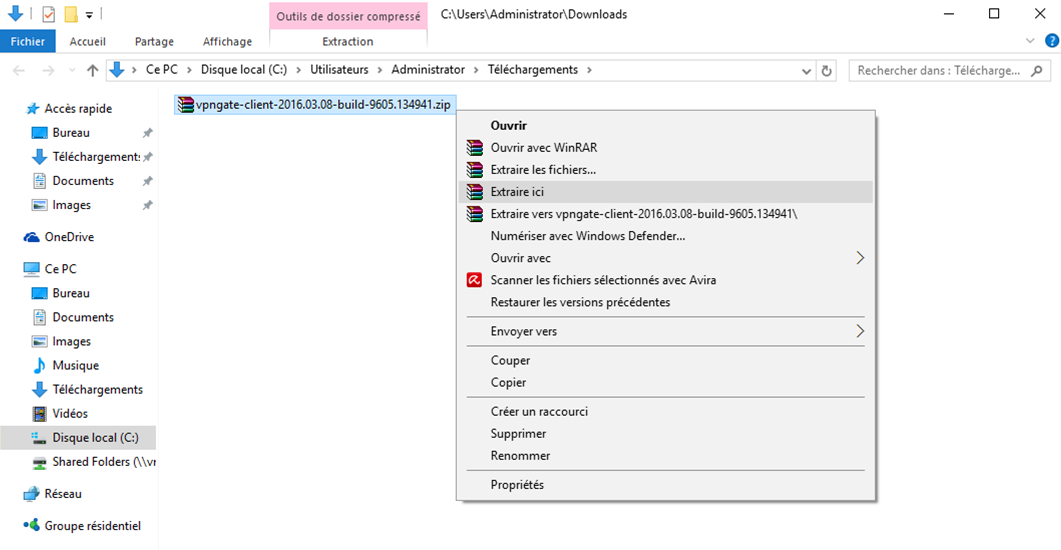The width and height of the screenshot is (1061, 550).
Task: Click the Réseau icon in the sidebar
Action: coord(31,494)
